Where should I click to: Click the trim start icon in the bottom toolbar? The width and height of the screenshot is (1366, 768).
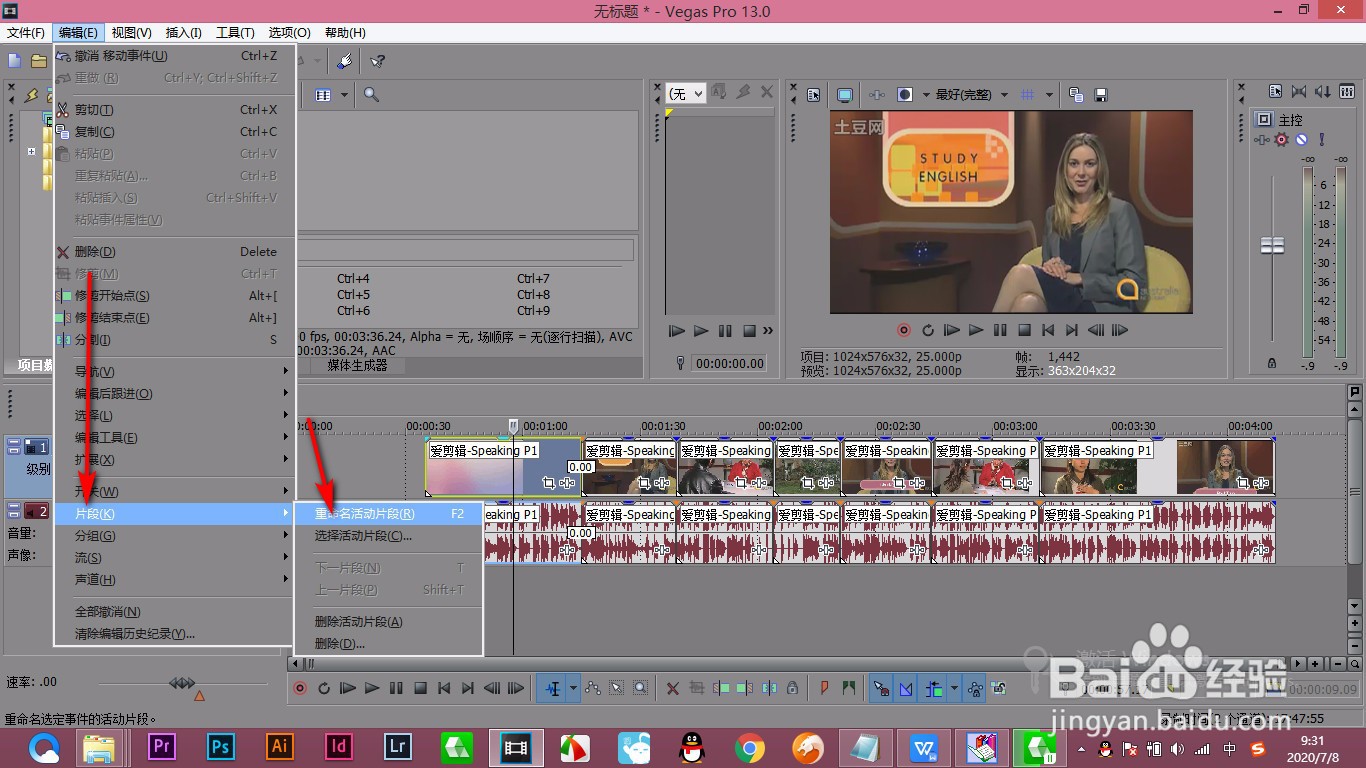pos(720,688)
